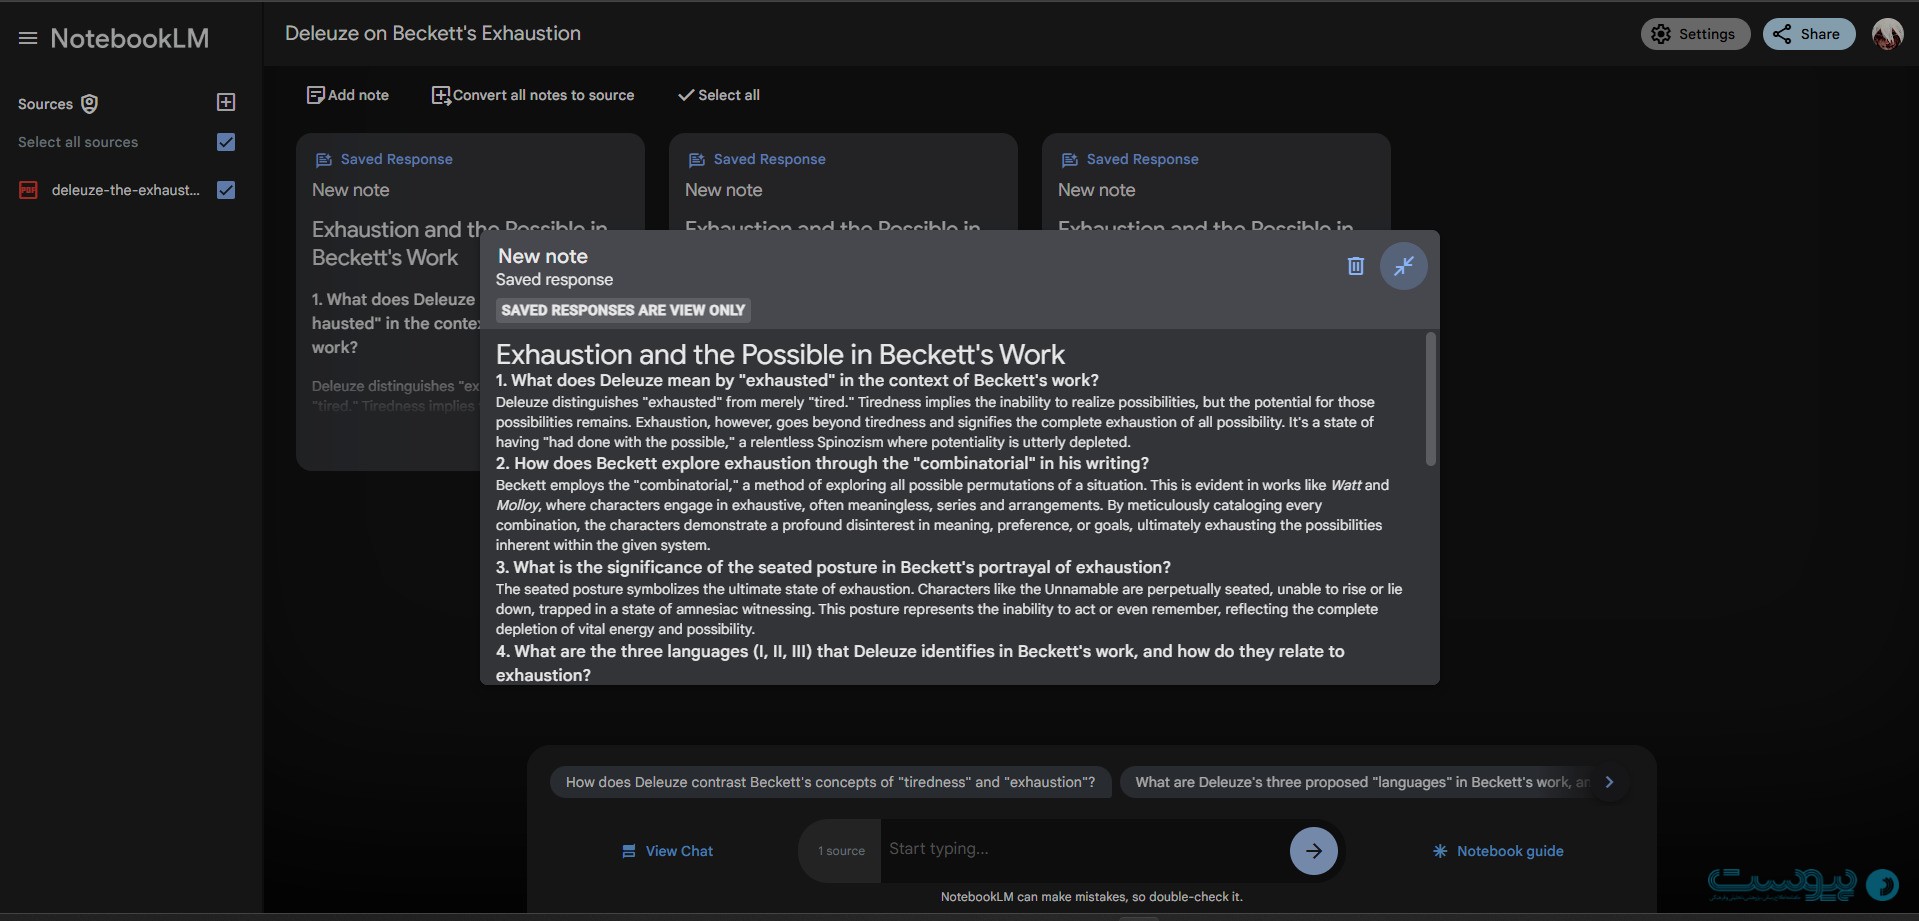Click the notebook title Deleuze on Beckett's Exhaustion

pyautogui.click(x=433, y=33)
